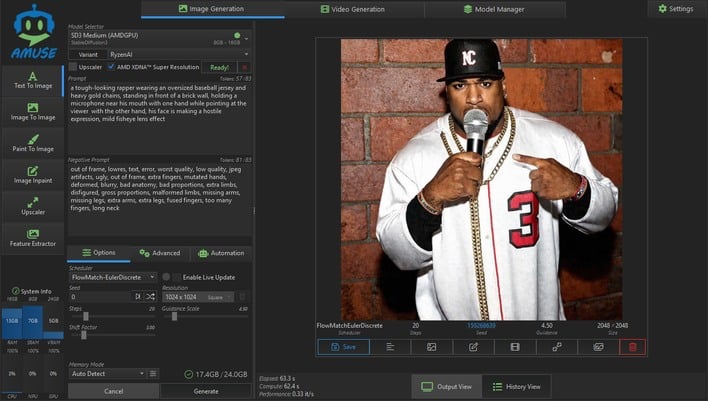Open the Feature Extractor tool
This screenshot has width=708, height=401.
point(33,238)
